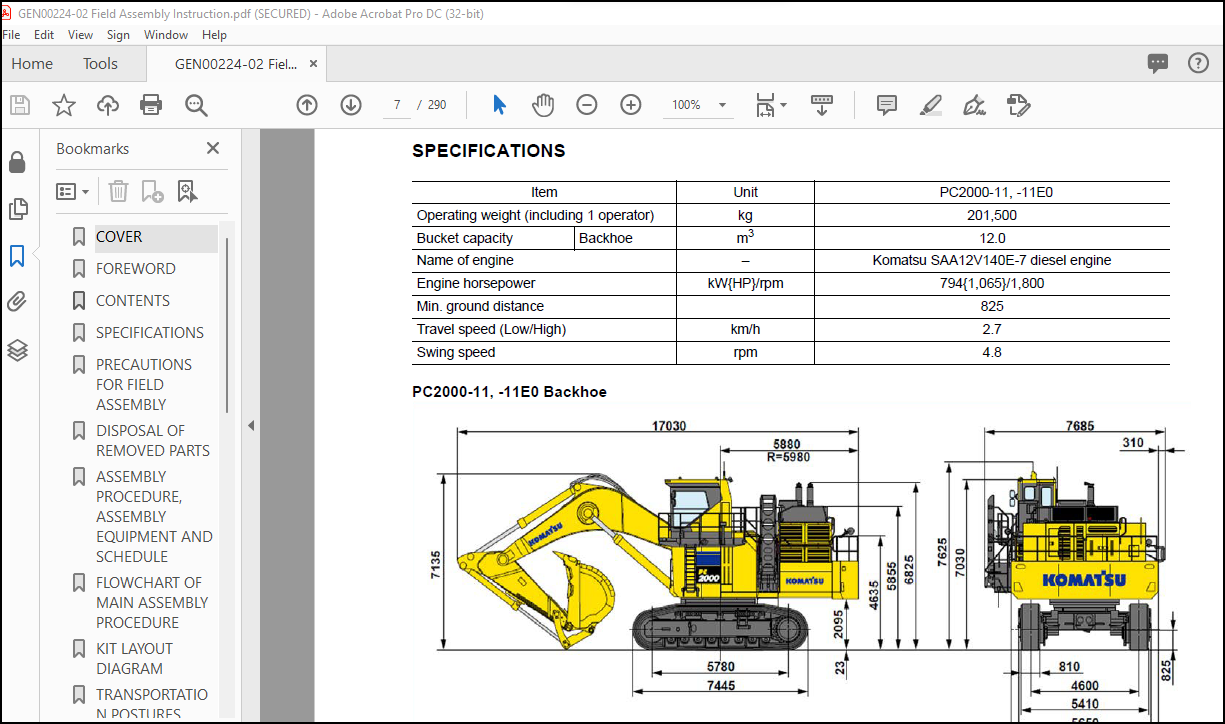
Task: Open fit page options dropdown
Action: (x=771, y=105)
